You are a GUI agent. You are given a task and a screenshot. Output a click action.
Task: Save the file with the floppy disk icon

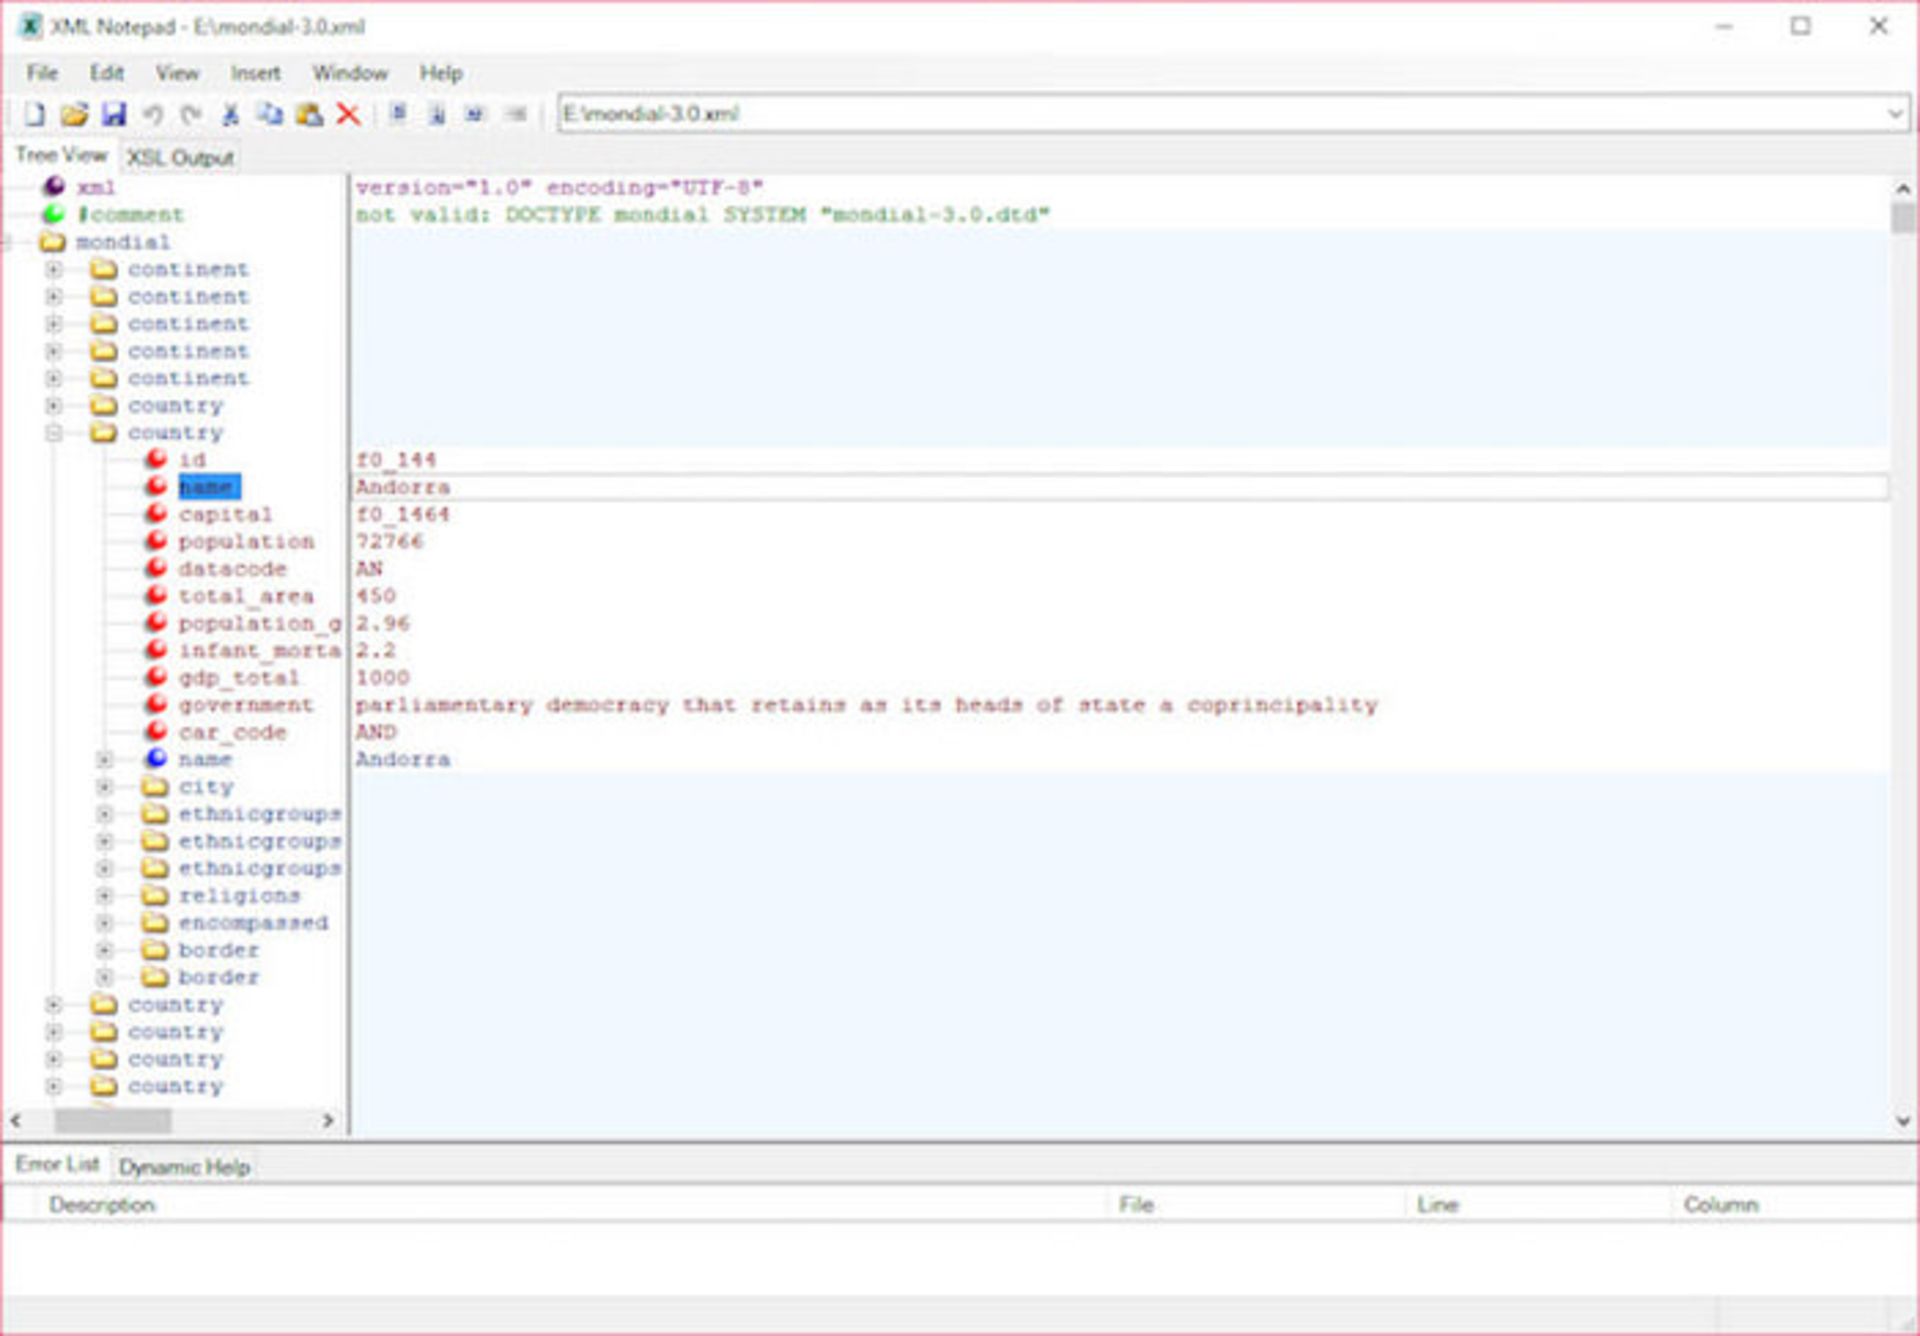(113, 114)
